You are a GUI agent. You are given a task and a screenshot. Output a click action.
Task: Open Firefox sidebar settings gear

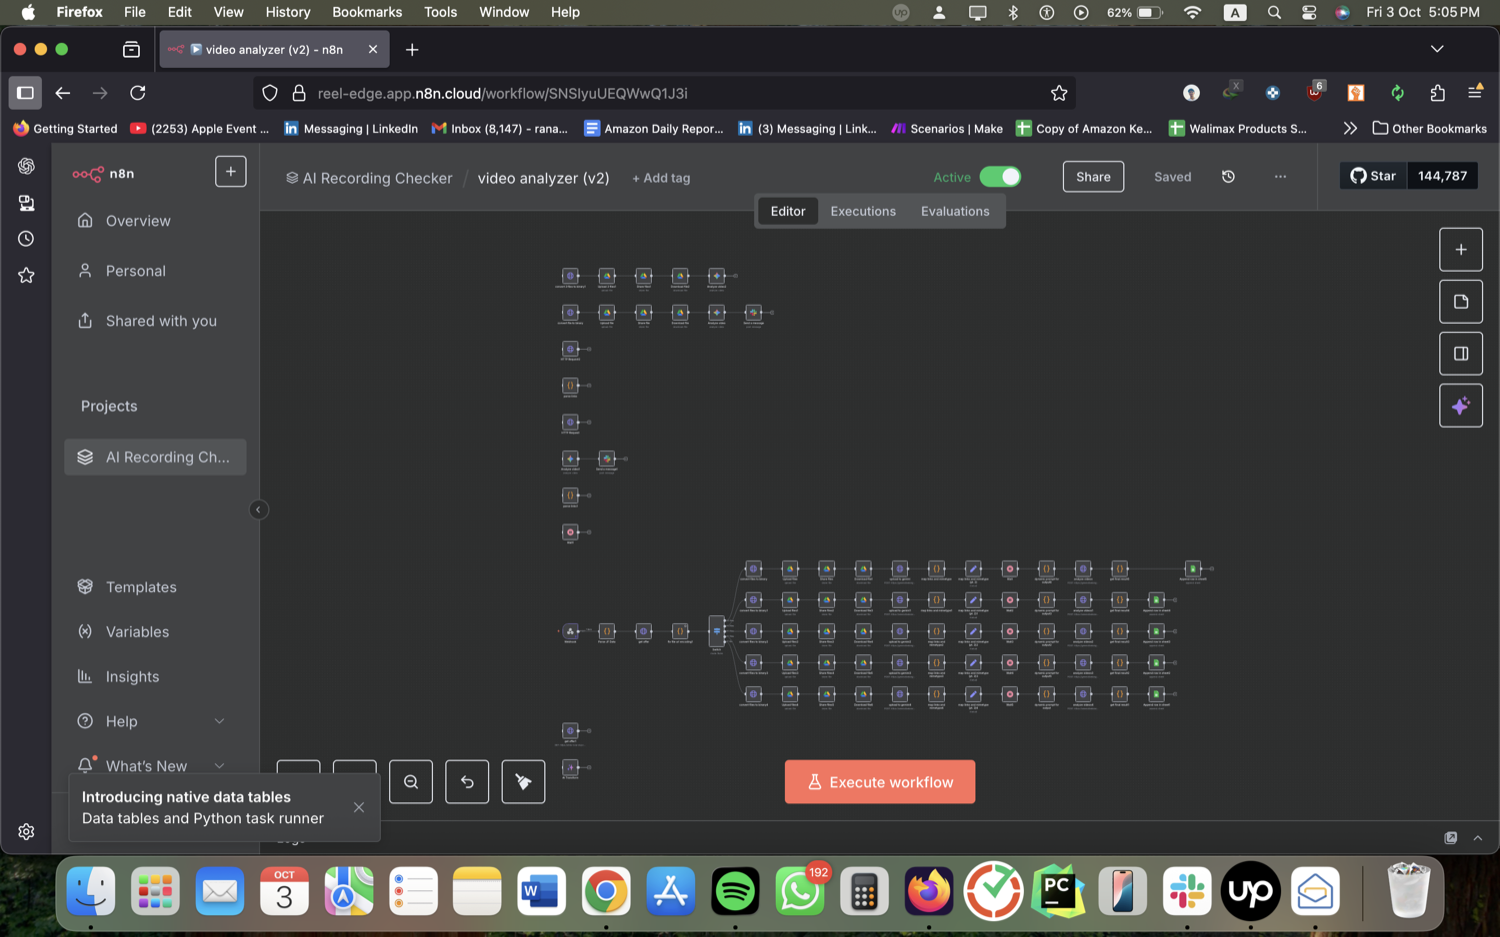26,832
